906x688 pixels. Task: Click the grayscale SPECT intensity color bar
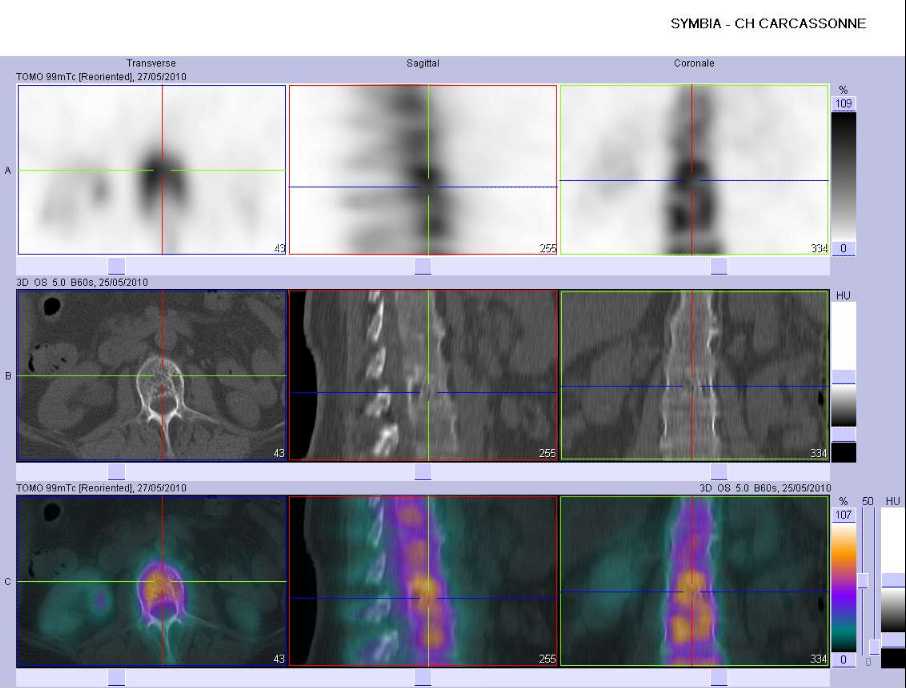844,176
